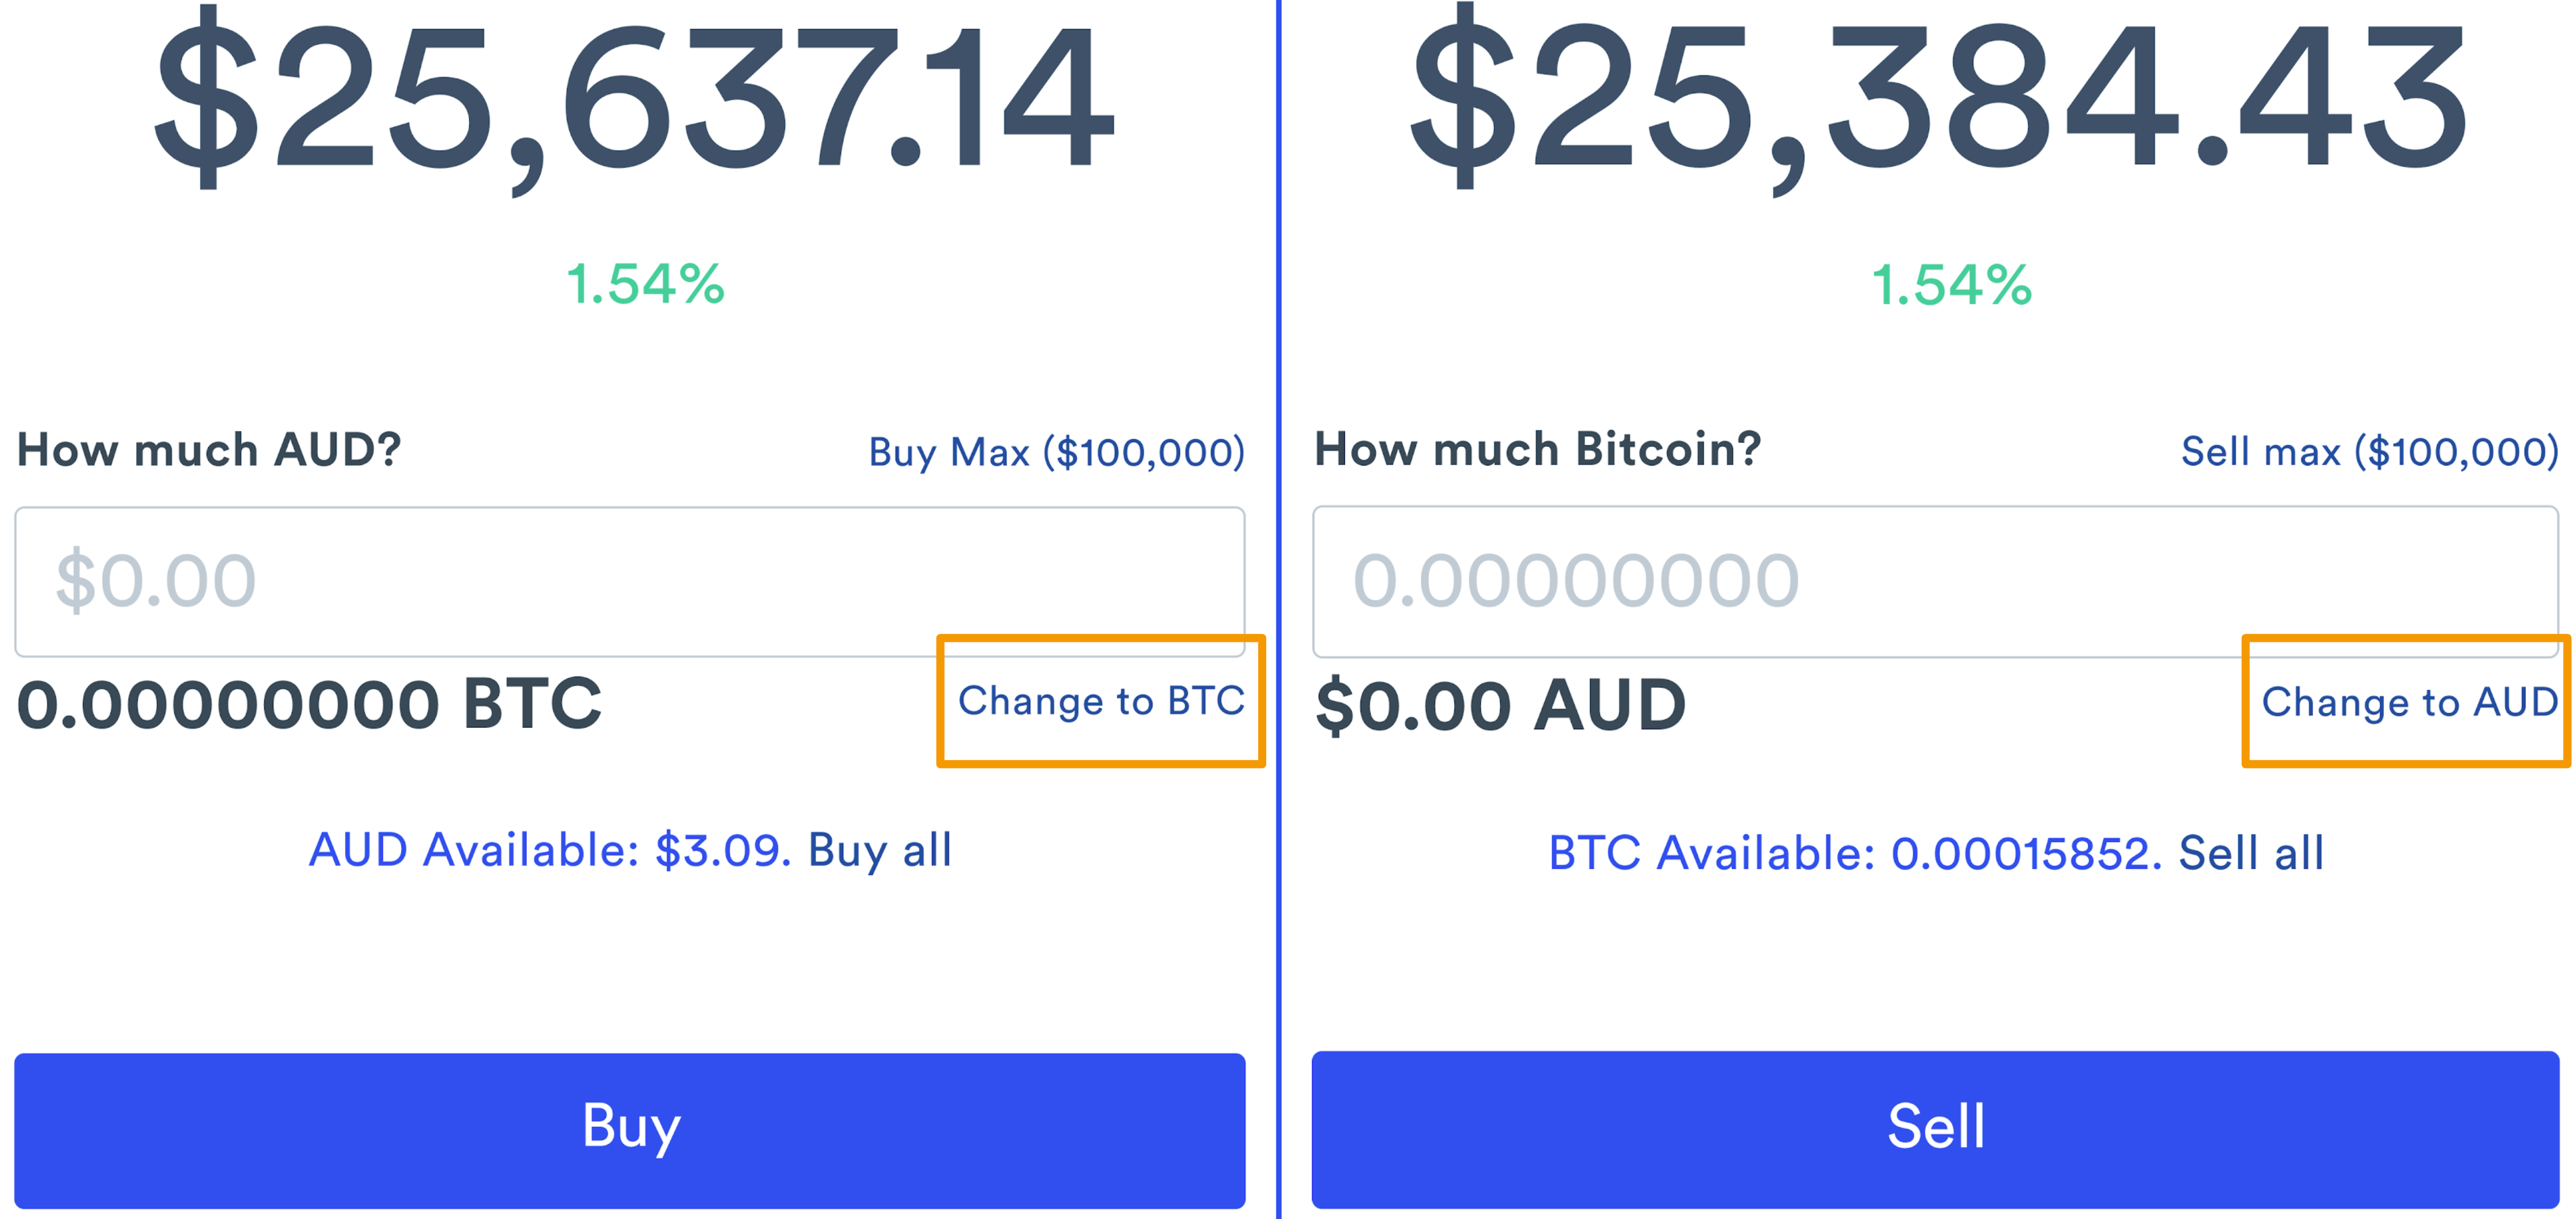Viewport: 2576px width, 1219px height.
Task: Click the Buy Max ($100,000) link
Action: click(1056, 453)
